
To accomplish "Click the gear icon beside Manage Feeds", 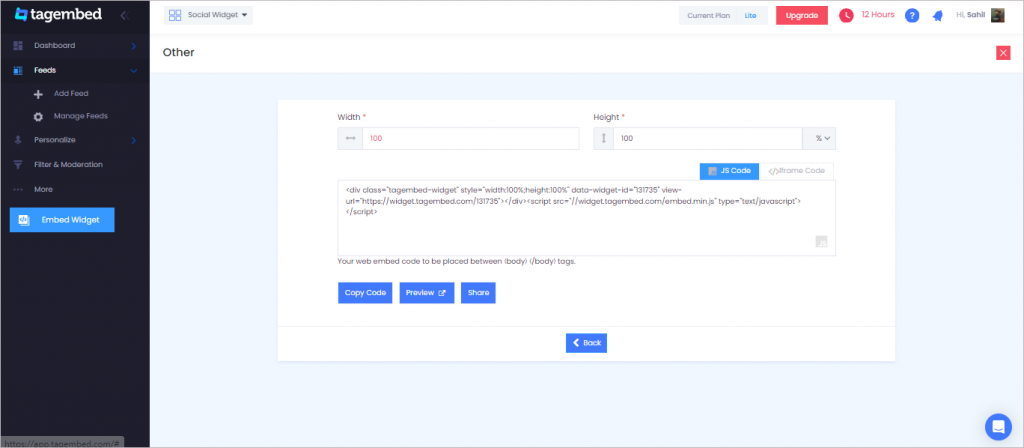I will pos(39,117).
